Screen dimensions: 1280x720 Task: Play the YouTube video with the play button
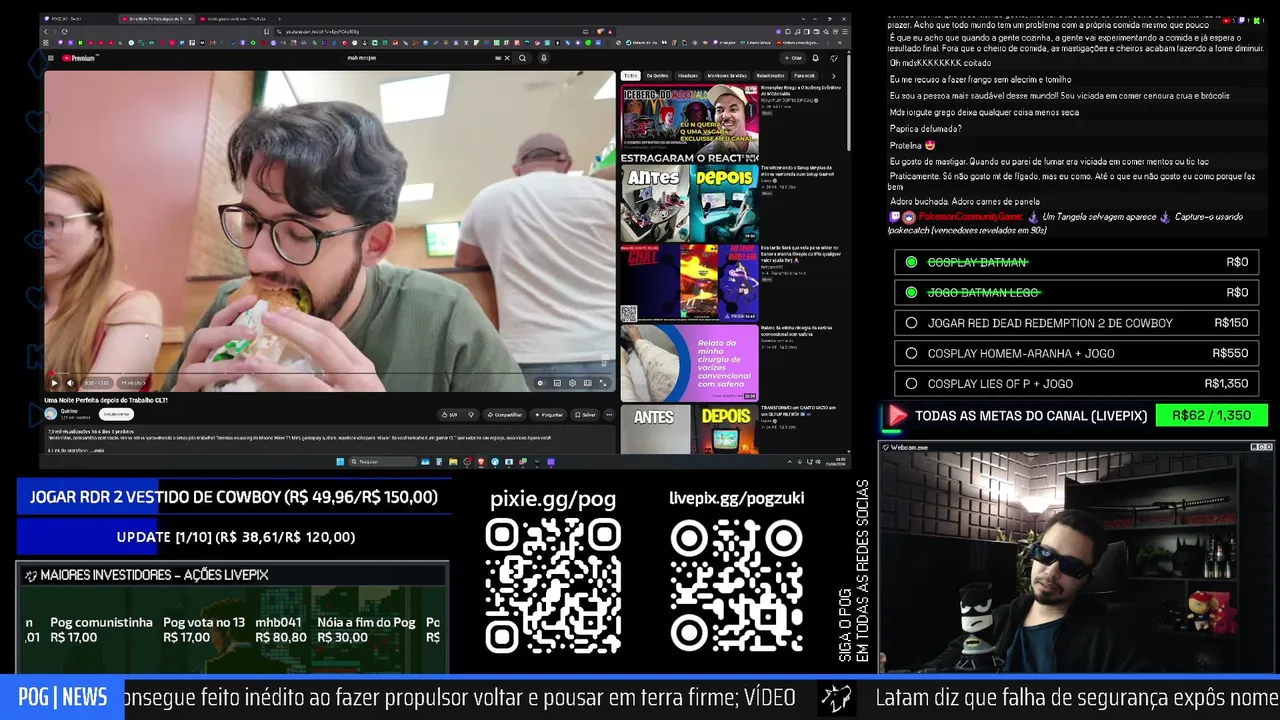pos(54,383)
